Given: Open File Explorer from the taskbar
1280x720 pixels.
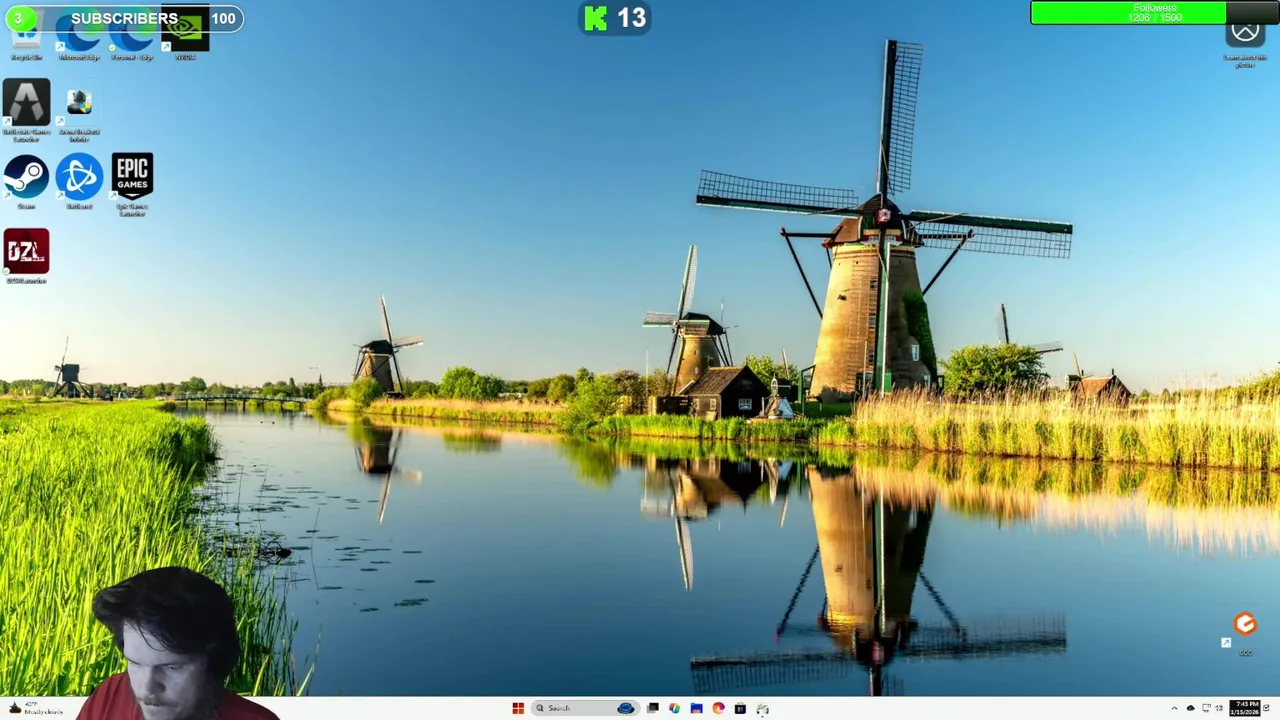Looking at the screenshot, I should (696, 708).
